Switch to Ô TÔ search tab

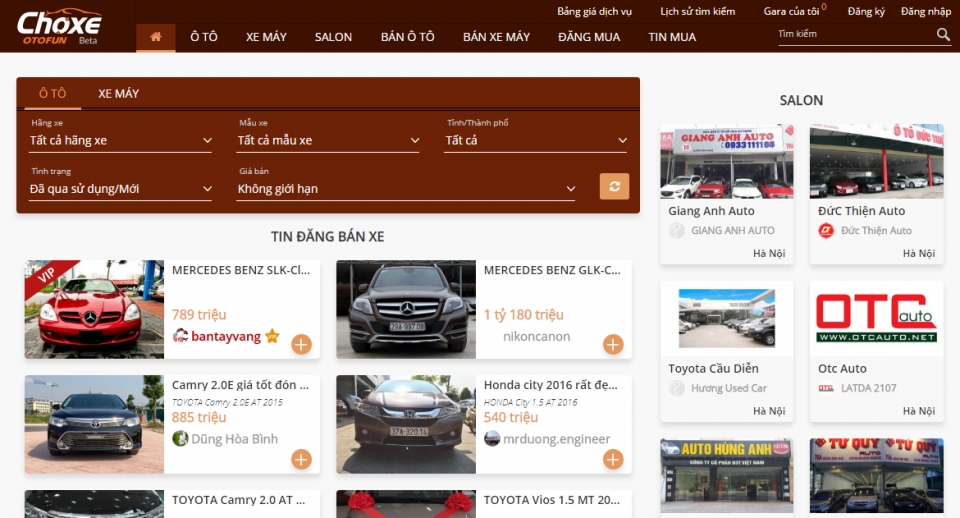pos(53,93)
